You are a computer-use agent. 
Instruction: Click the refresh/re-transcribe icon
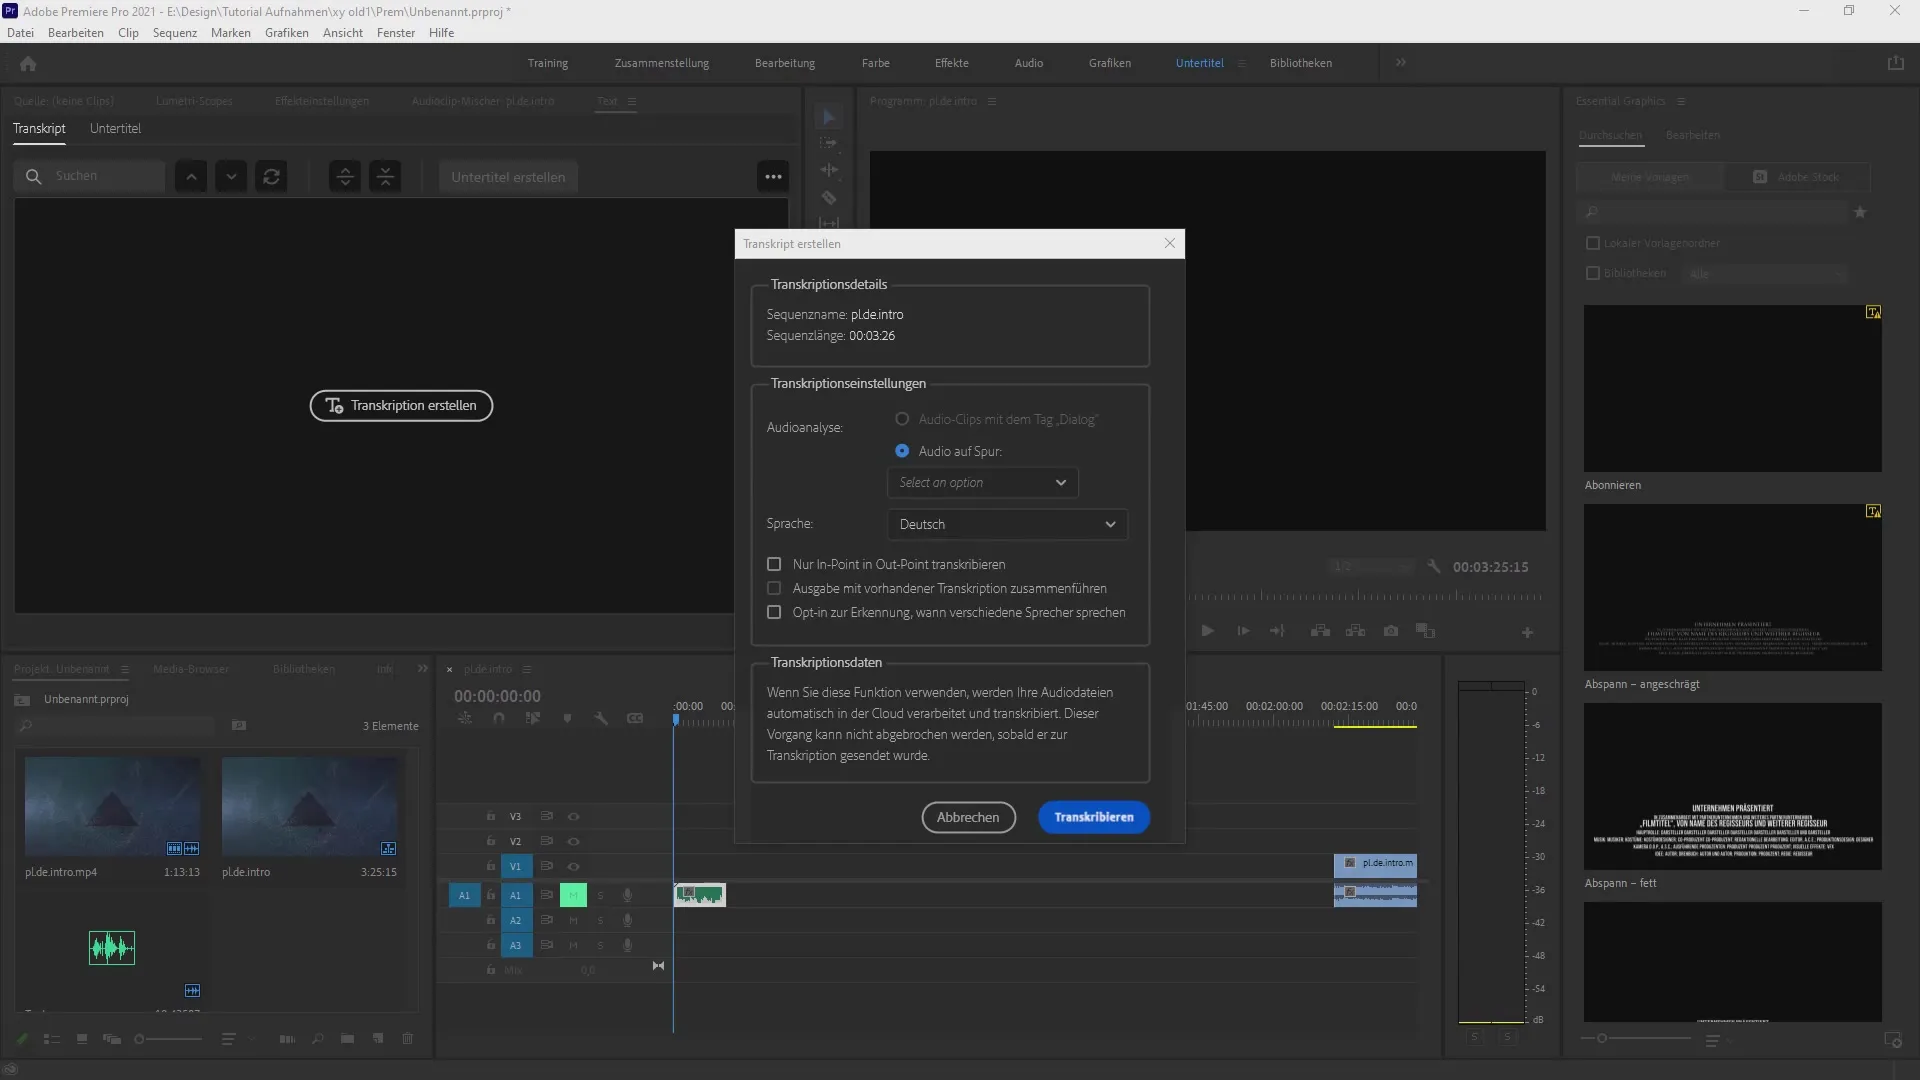[x=271, y=177]
